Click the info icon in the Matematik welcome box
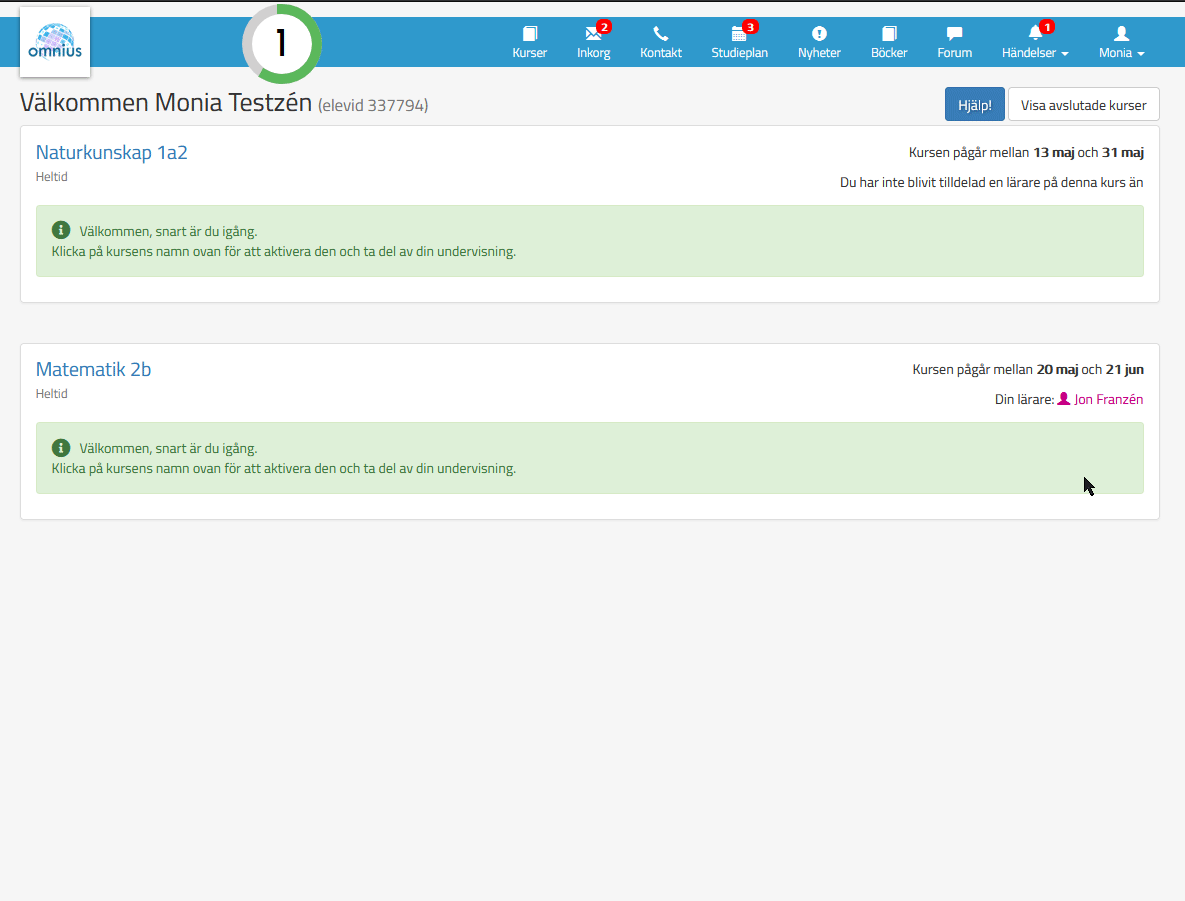This screenshot has width=1185, height=901. click(61, 448)
